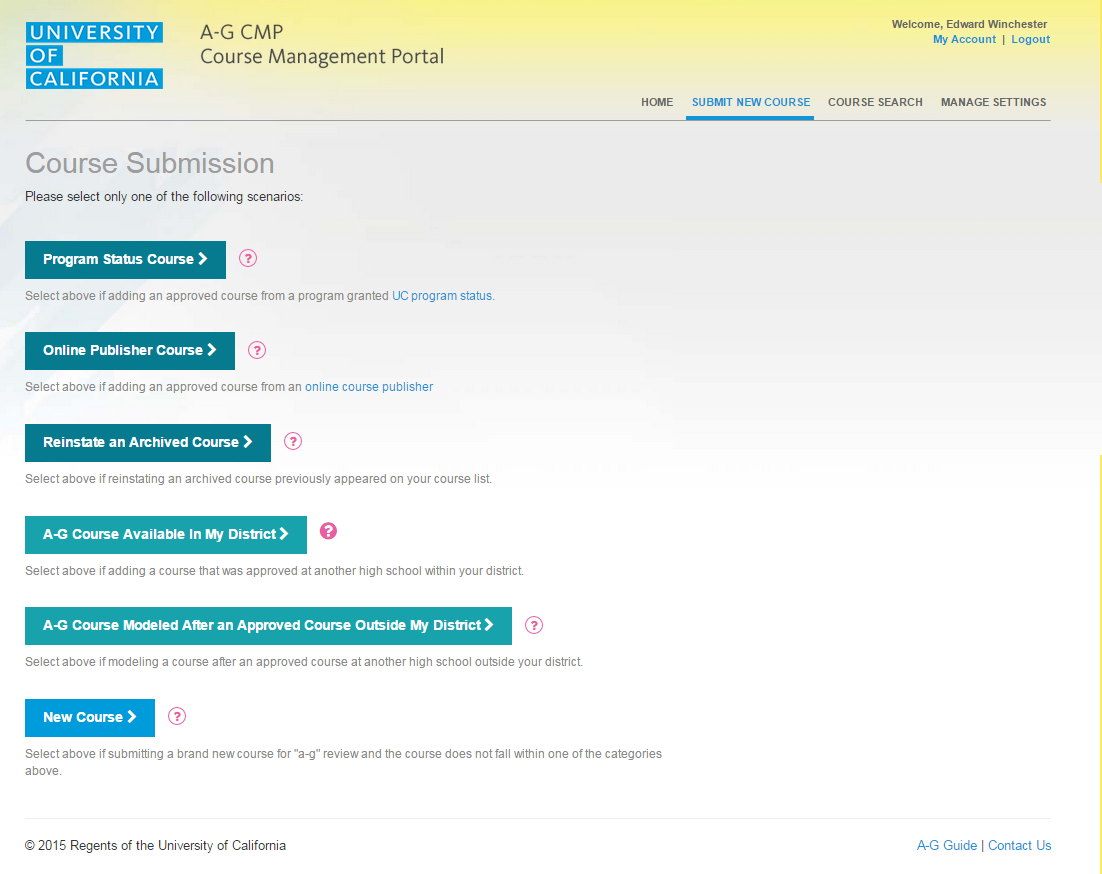Choose A-G Course Available In My District
Viewport: 1102px width, 874px height.
coord(166,535)
